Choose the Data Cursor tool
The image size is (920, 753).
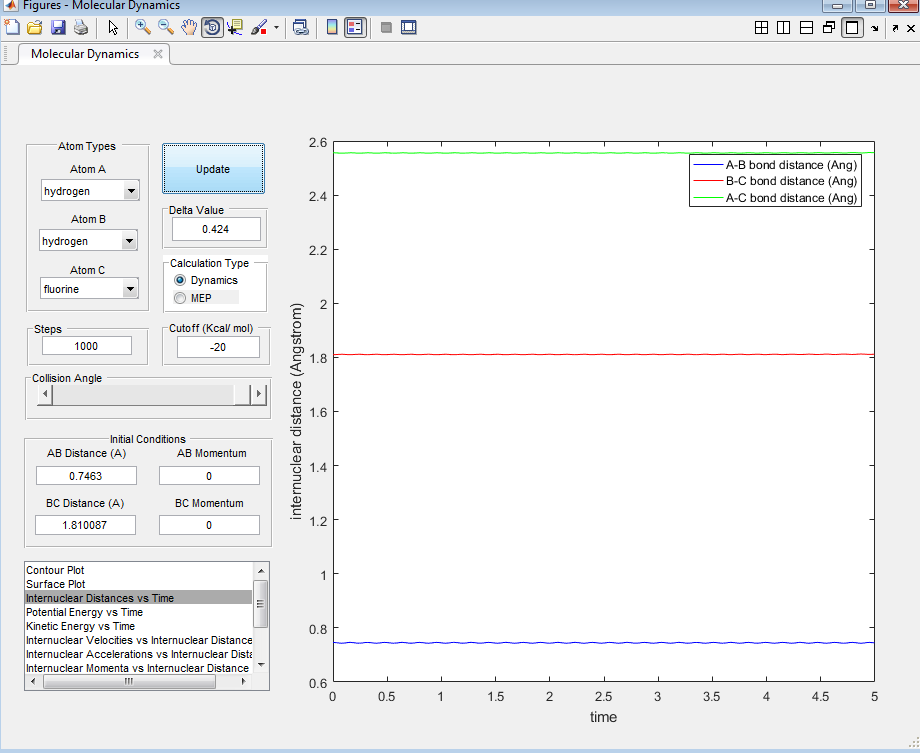(x=235, y=28)
